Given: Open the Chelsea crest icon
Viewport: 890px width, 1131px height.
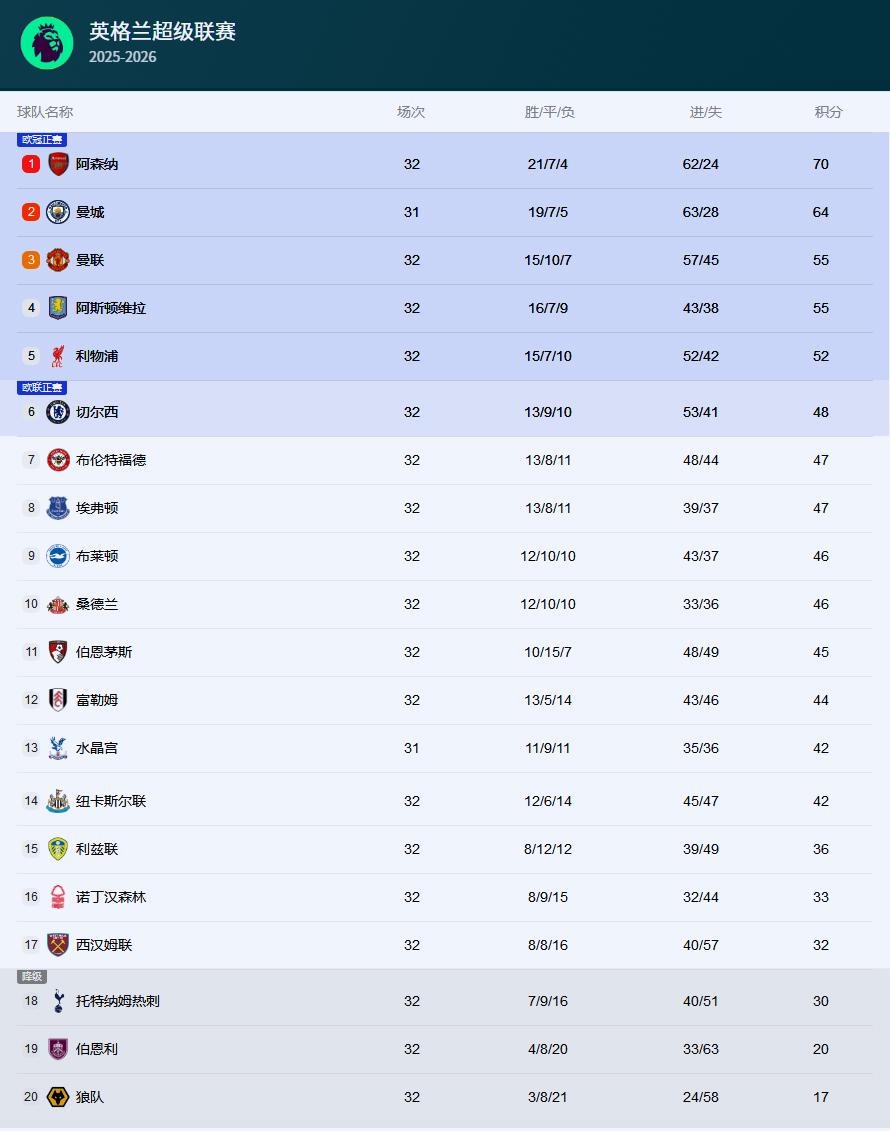Looking at the screenshot, I should click(x=58, y=412).
